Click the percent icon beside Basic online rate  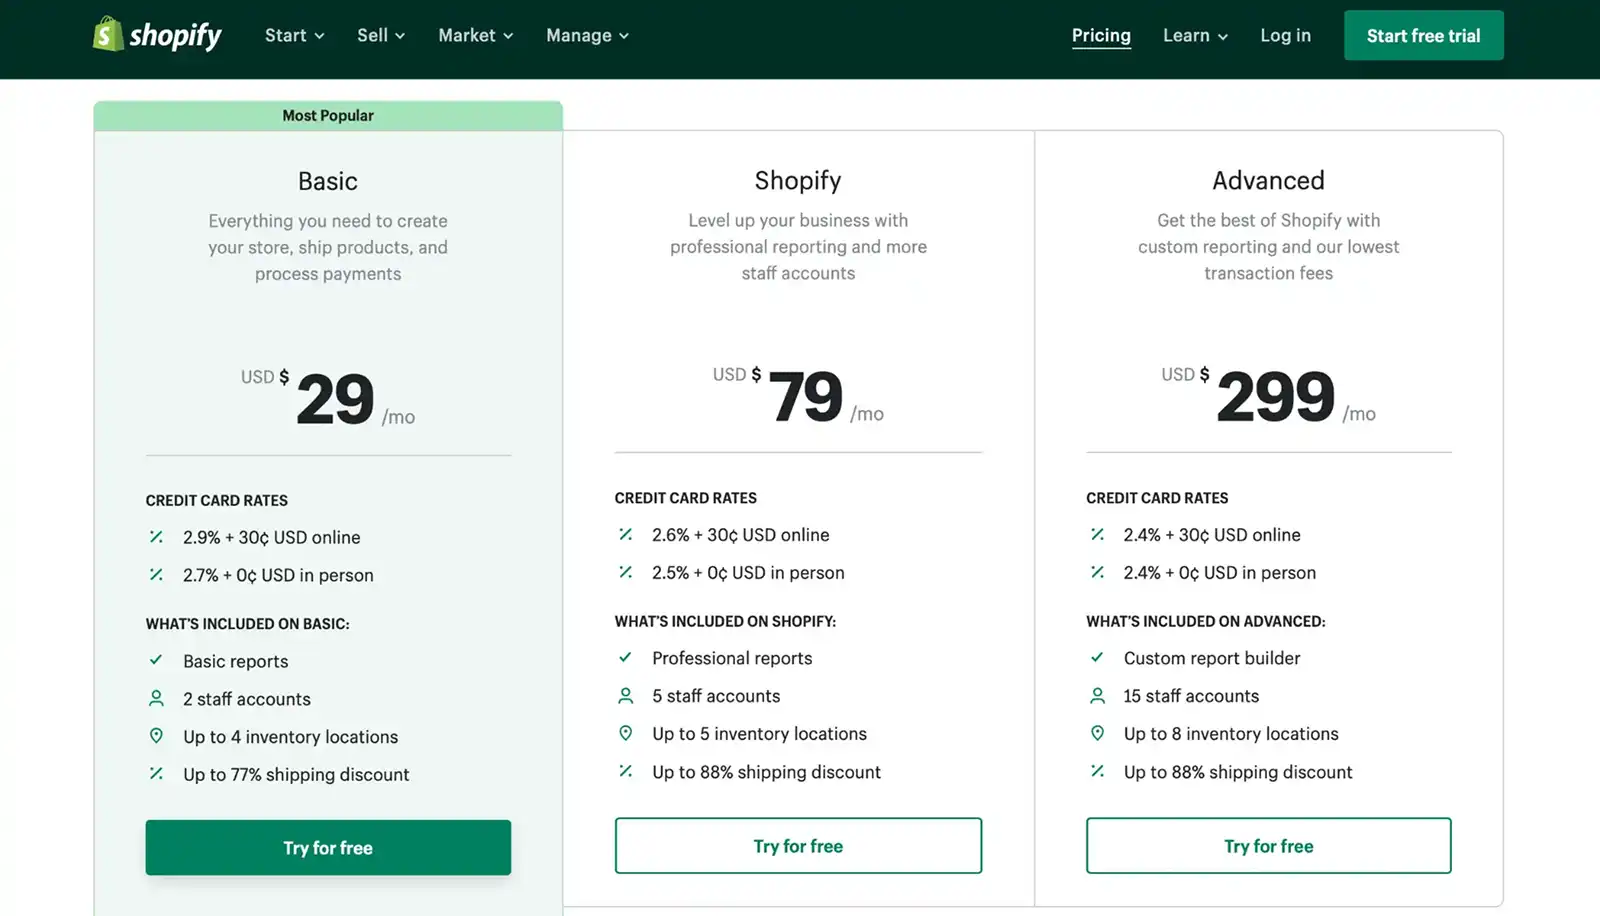click(156, 537)
